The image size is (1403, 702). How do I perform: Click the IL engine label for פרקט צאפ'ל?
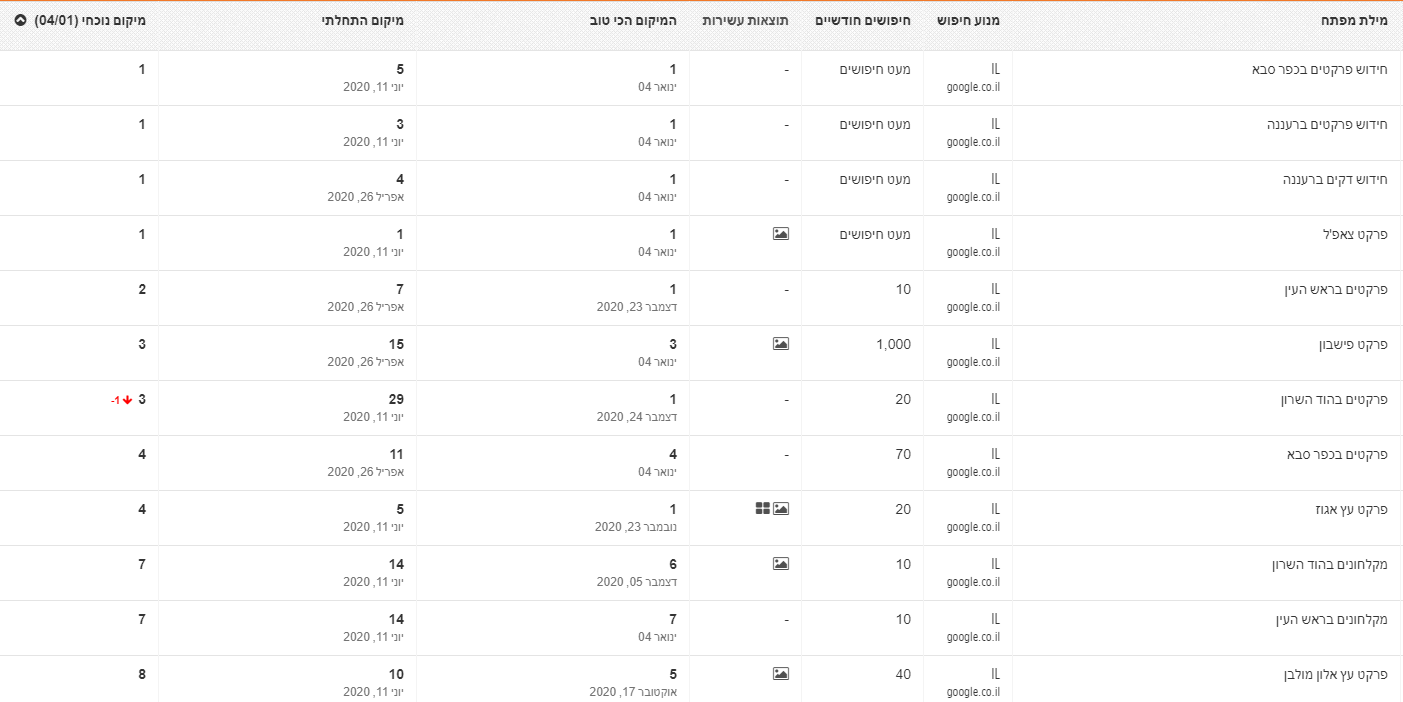coord(995,234)
